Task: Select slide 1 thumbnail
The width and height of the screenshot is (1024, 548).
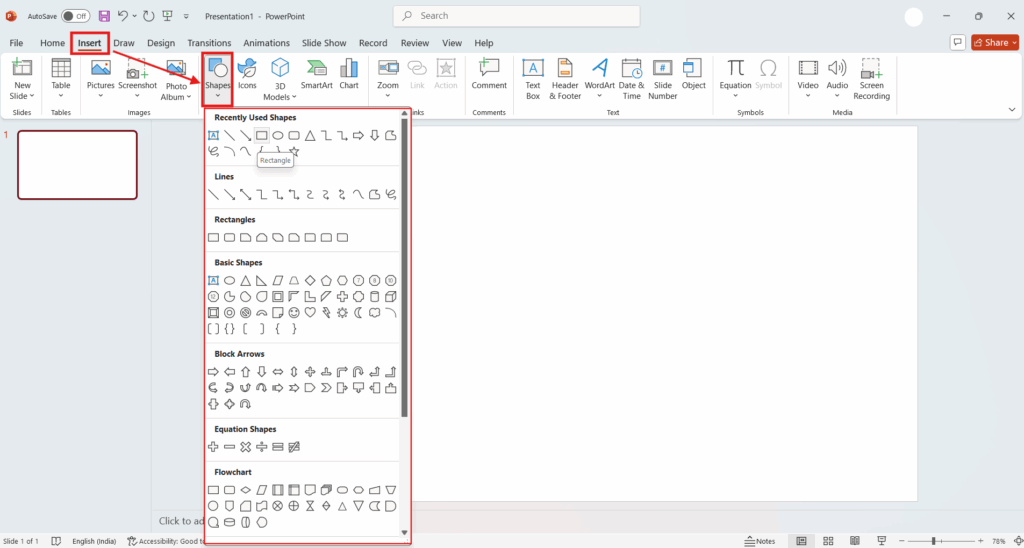Action: pyautogui.click(x=77, y=165)
